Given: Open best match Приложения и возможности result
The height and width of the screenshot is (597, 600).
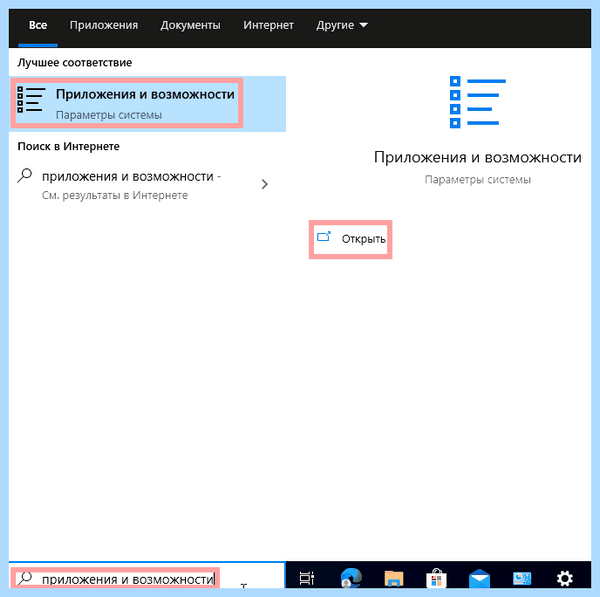Looking at the screenshot, I should tap(147, 104).
